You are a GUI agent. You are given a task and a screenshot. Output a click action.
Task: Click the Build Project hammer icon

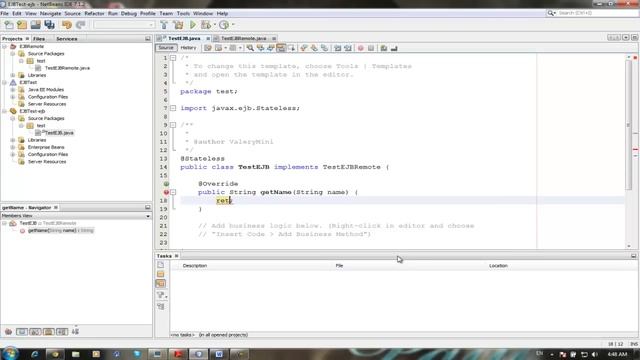(x=164, y=25)
